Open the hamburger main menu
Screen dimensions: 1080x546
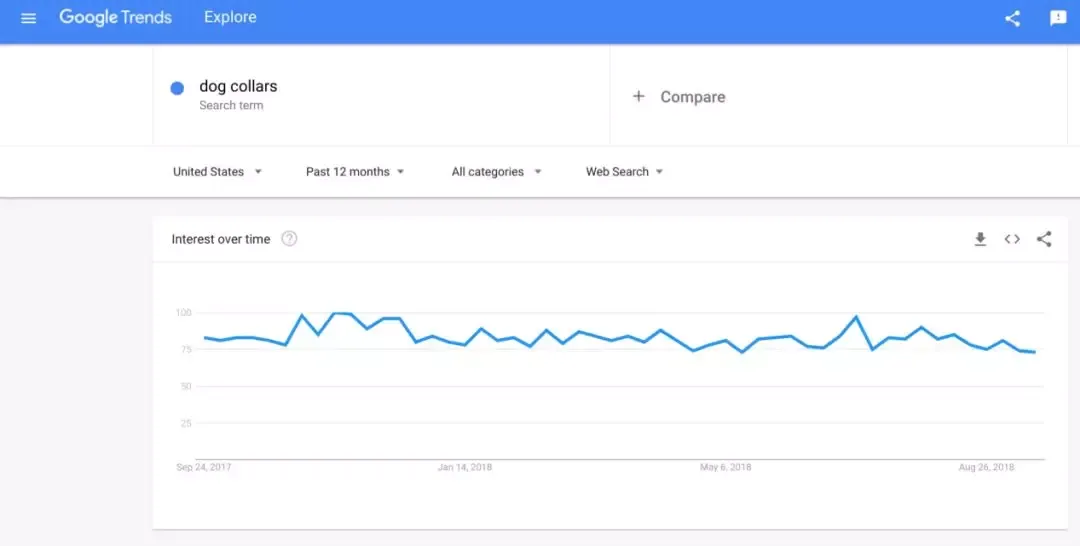pyautogui.click(x=28, y=19)
